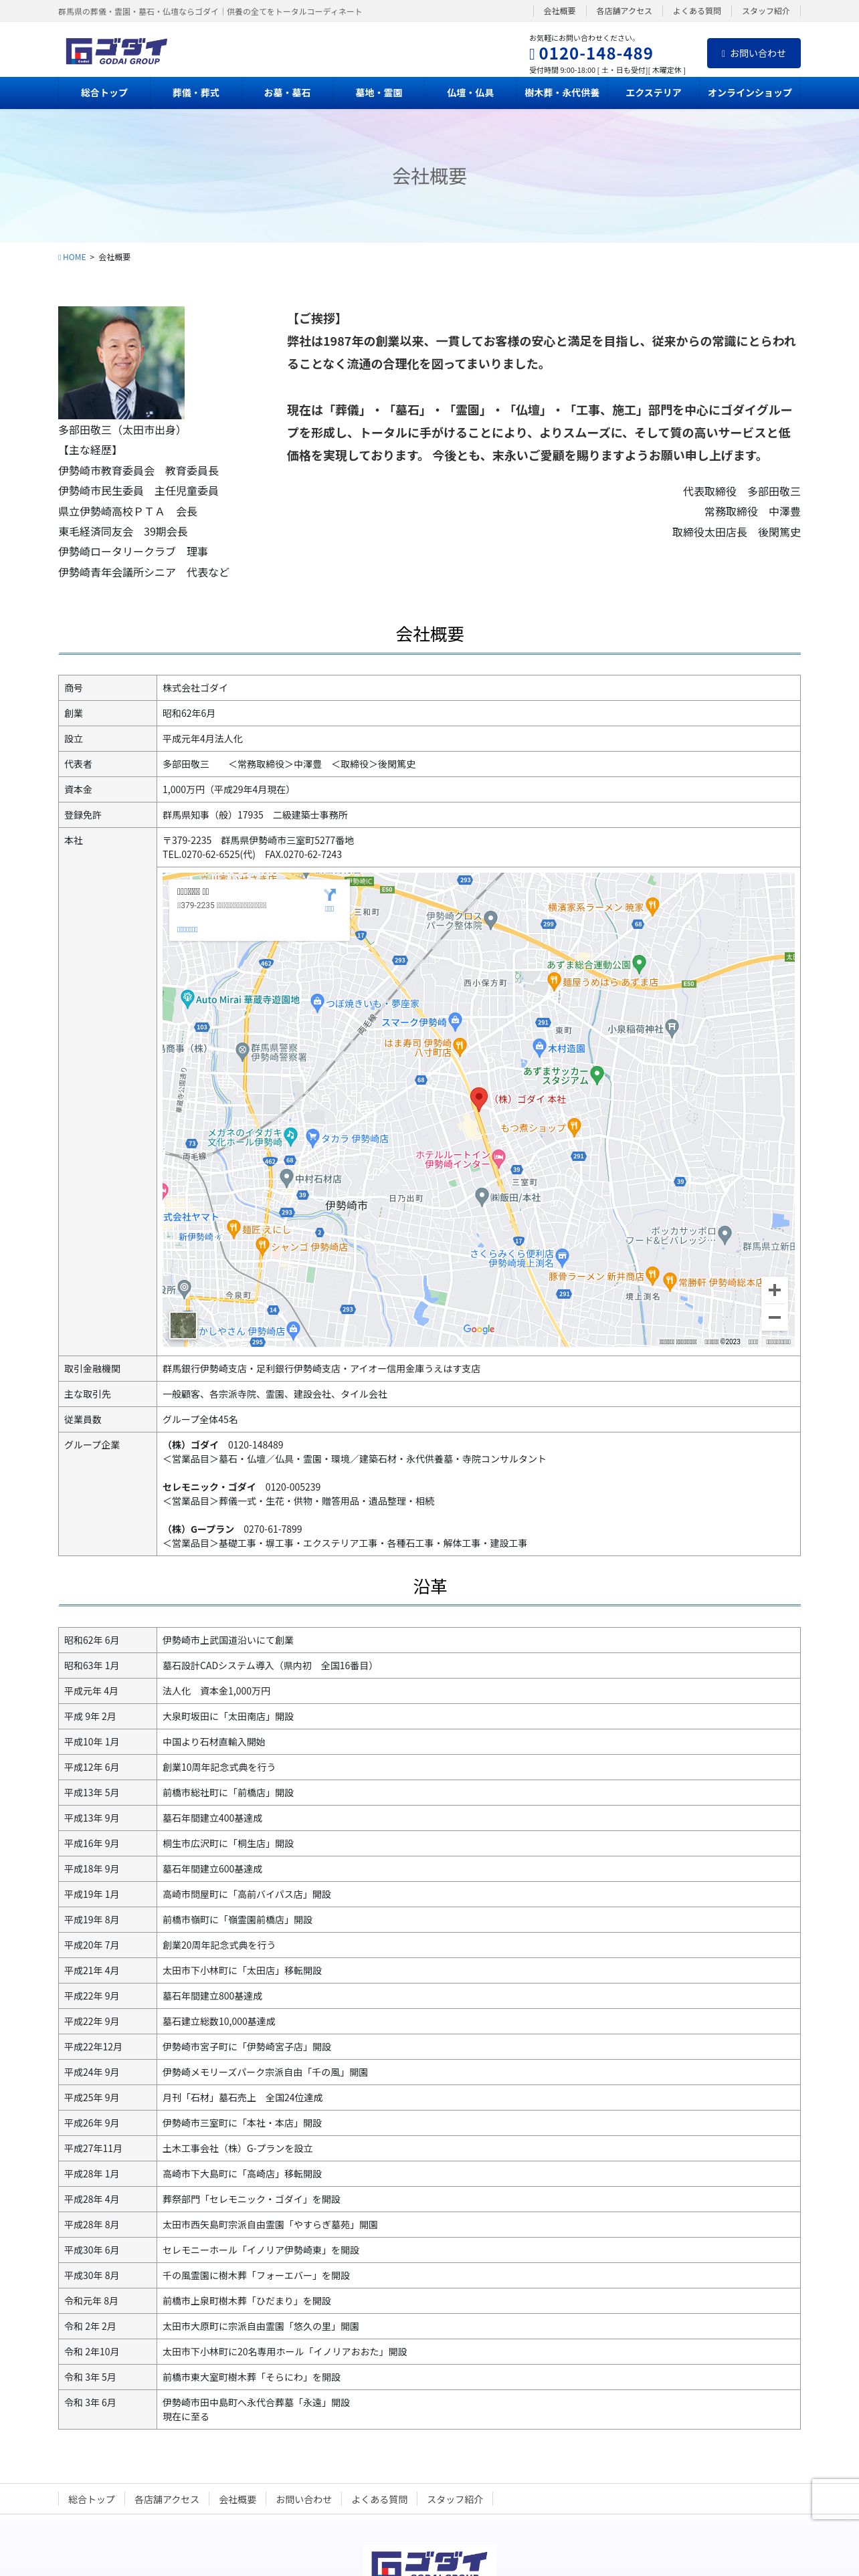This screenshot has width=859, height=2576.
Task: Open エクステリア navigation item
Action: (x=653, y=93)
